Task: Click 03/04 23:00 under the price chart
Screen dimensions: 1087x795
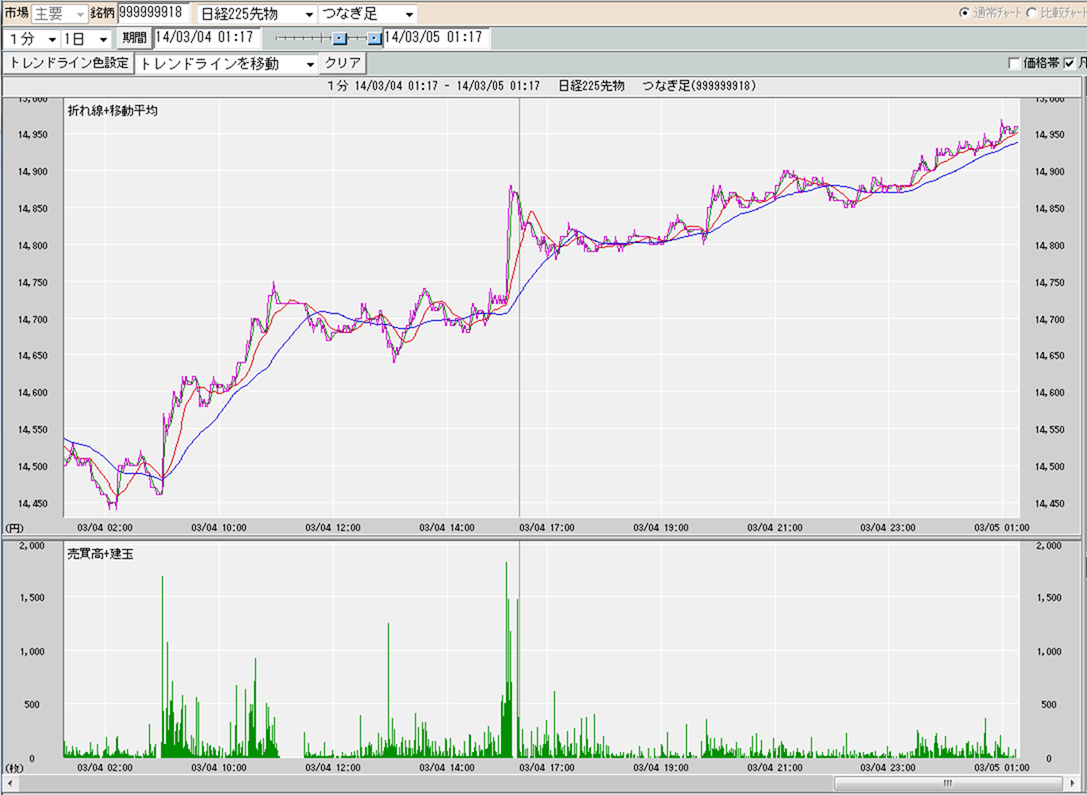Action: tap(889, 527)
